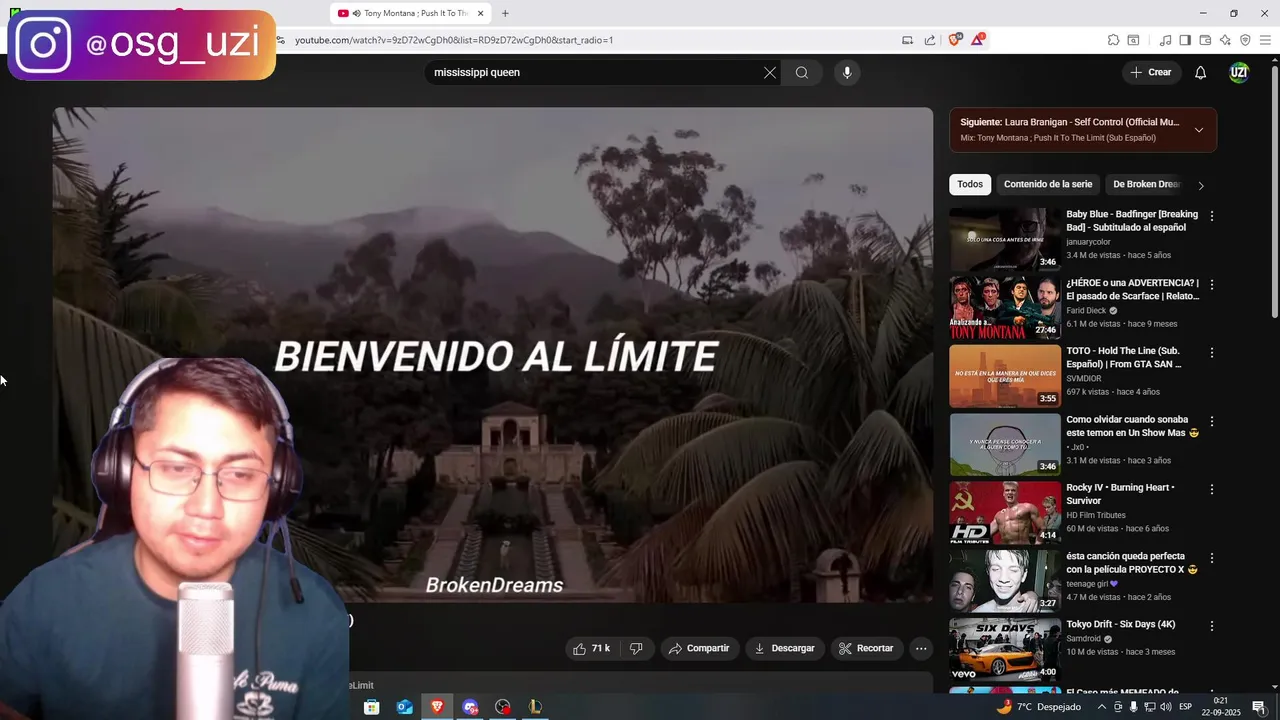Open Outlook from the taskbar
Image resolution: width=1280 pixels, height=720 pixels.
(x=405, y=707)
